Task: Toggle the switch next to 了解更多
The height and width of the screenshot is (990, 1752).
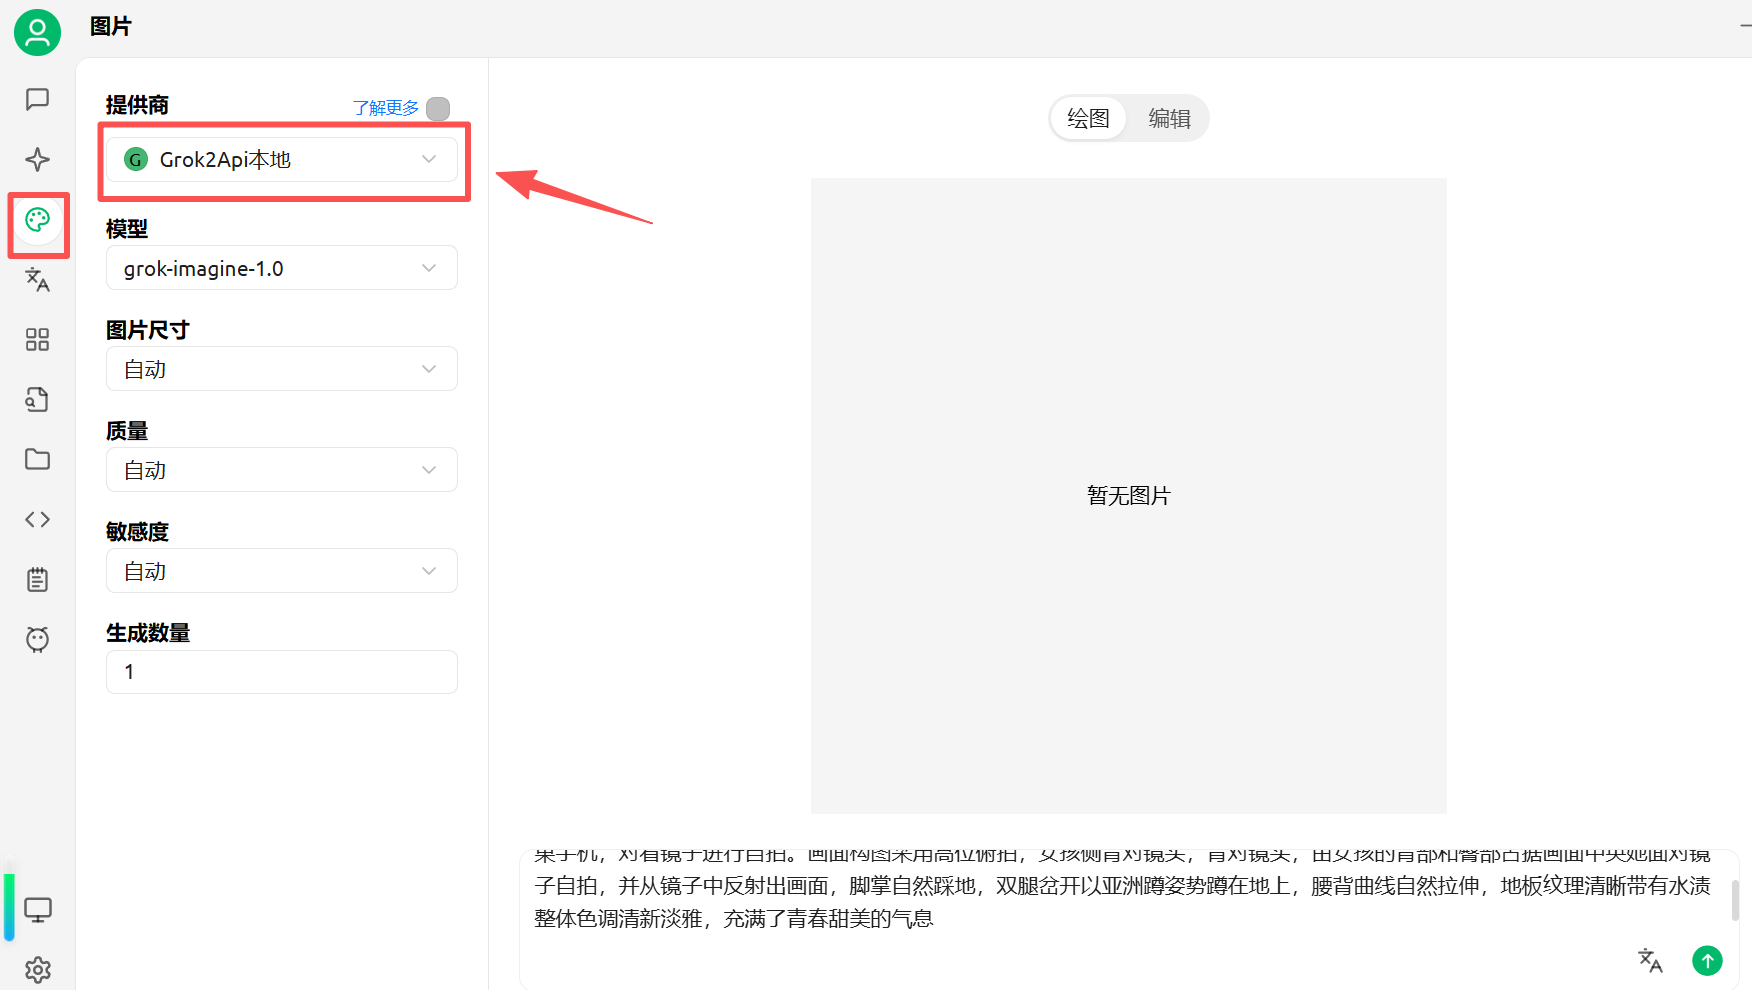Action: pos(438,108)
